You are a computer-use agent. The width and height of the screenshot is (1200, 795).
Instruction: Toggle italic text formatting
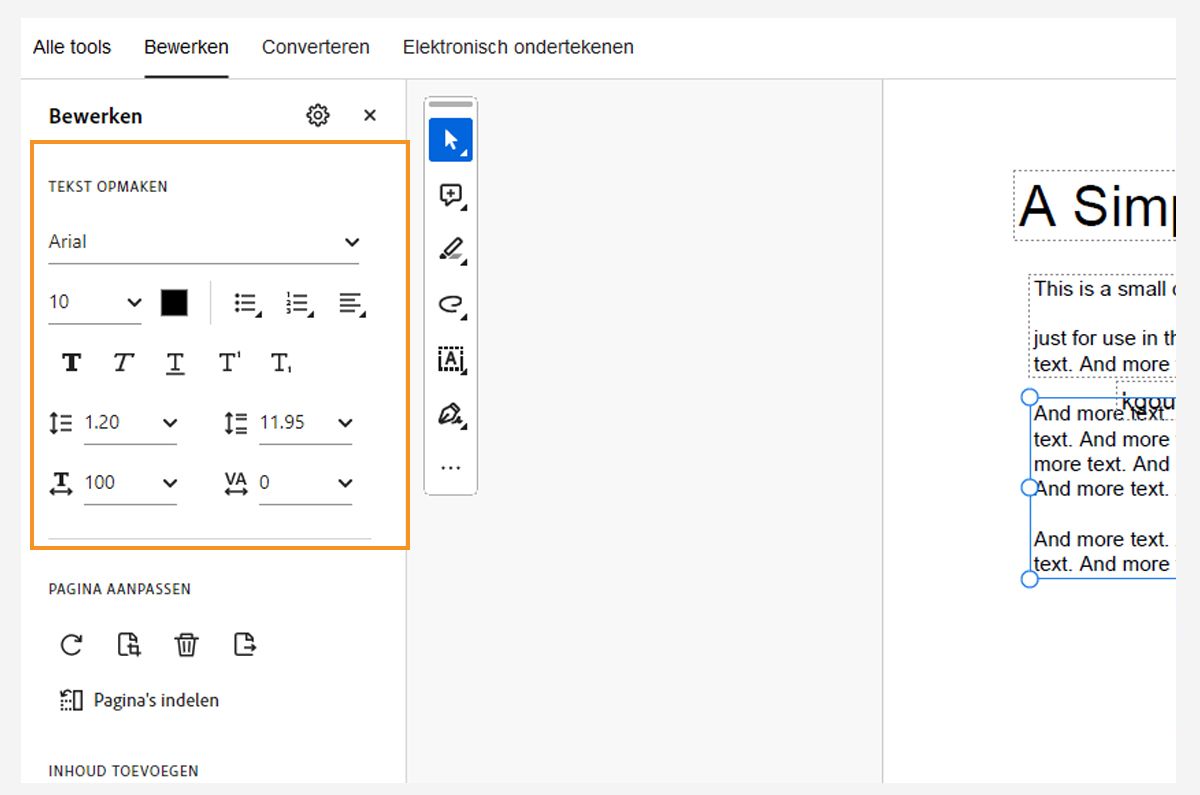click(x=123, y=362)
